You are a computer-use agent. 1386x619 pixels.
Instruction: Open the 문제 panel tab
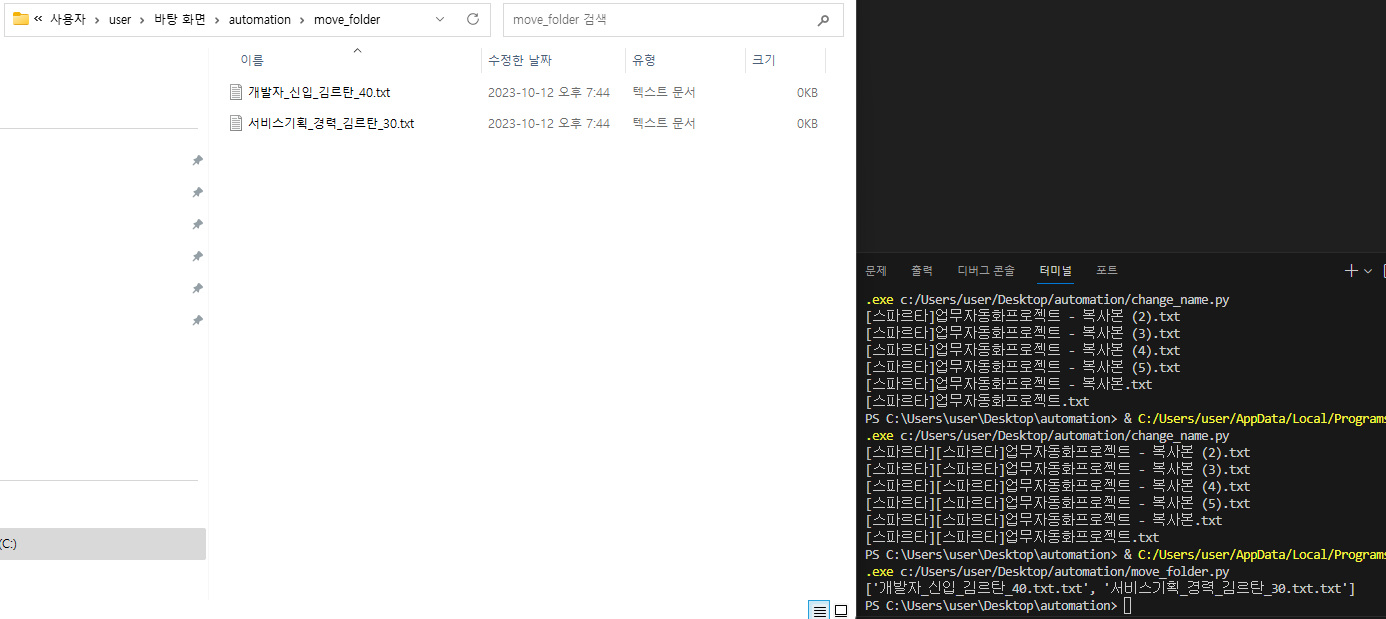pyautogui.click(x=876, y=271)
